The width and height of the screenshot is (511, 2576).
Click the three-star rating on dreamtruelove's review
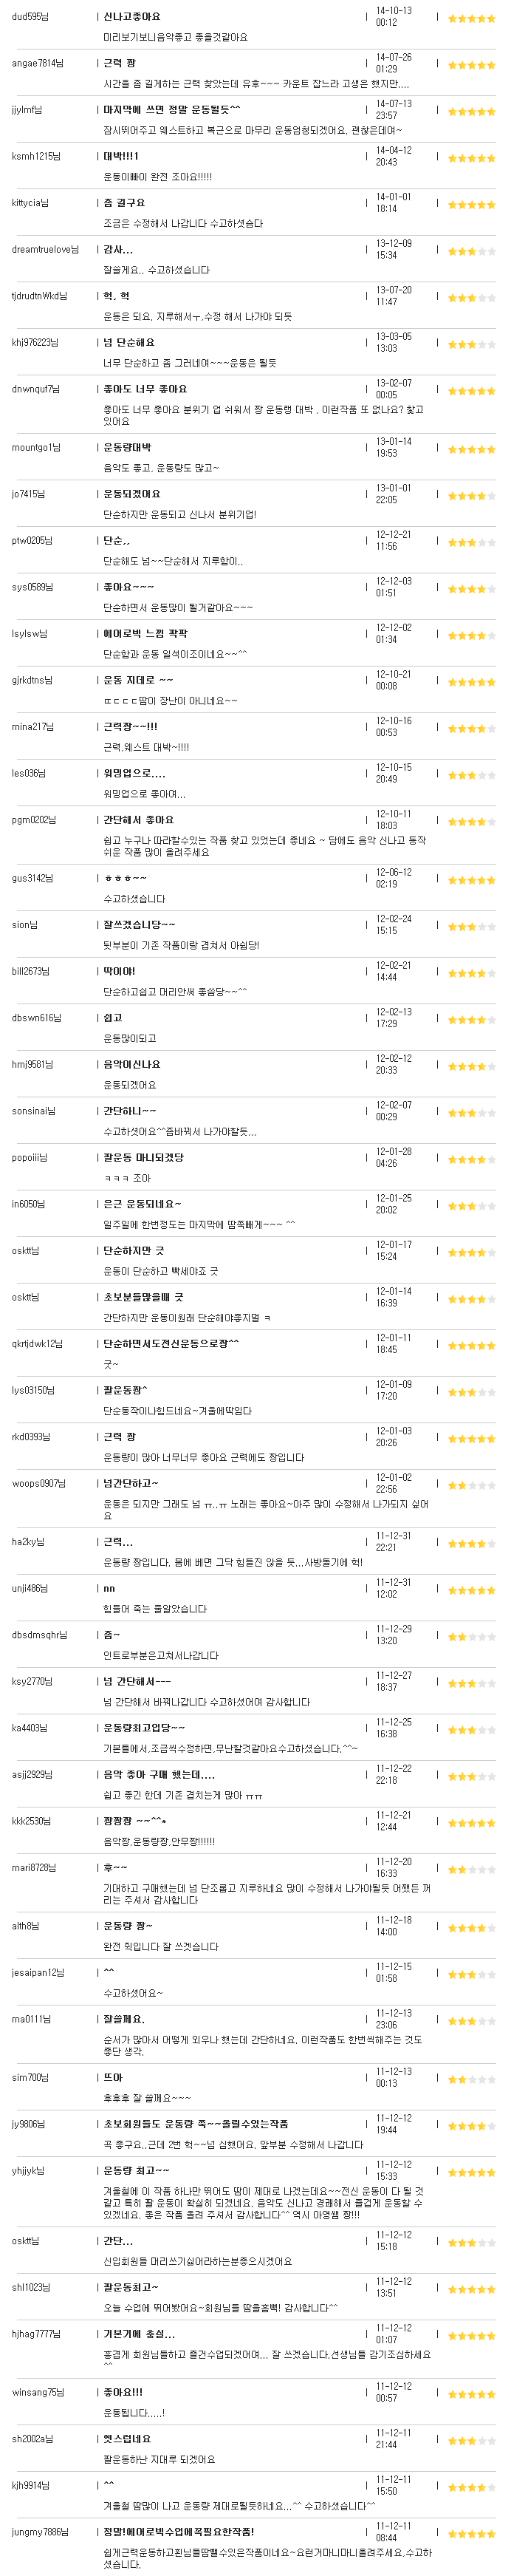click(x=471, y=252)
